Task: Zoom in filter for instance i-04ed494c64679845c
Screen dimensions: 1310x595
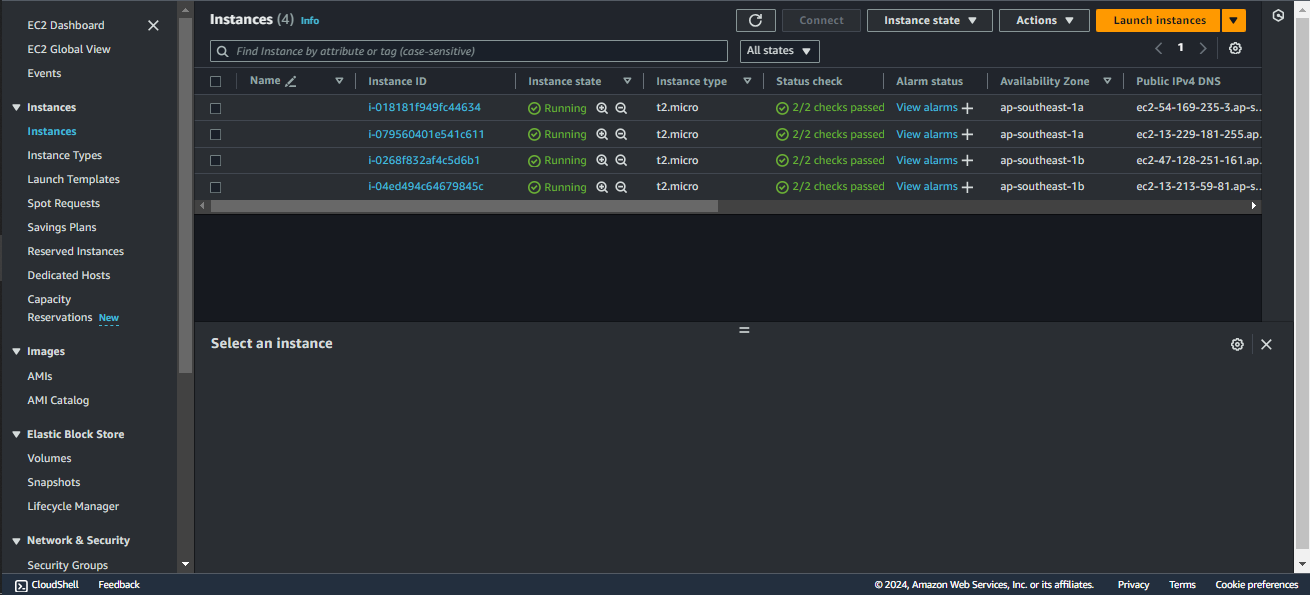Action: tap(602, 187)
